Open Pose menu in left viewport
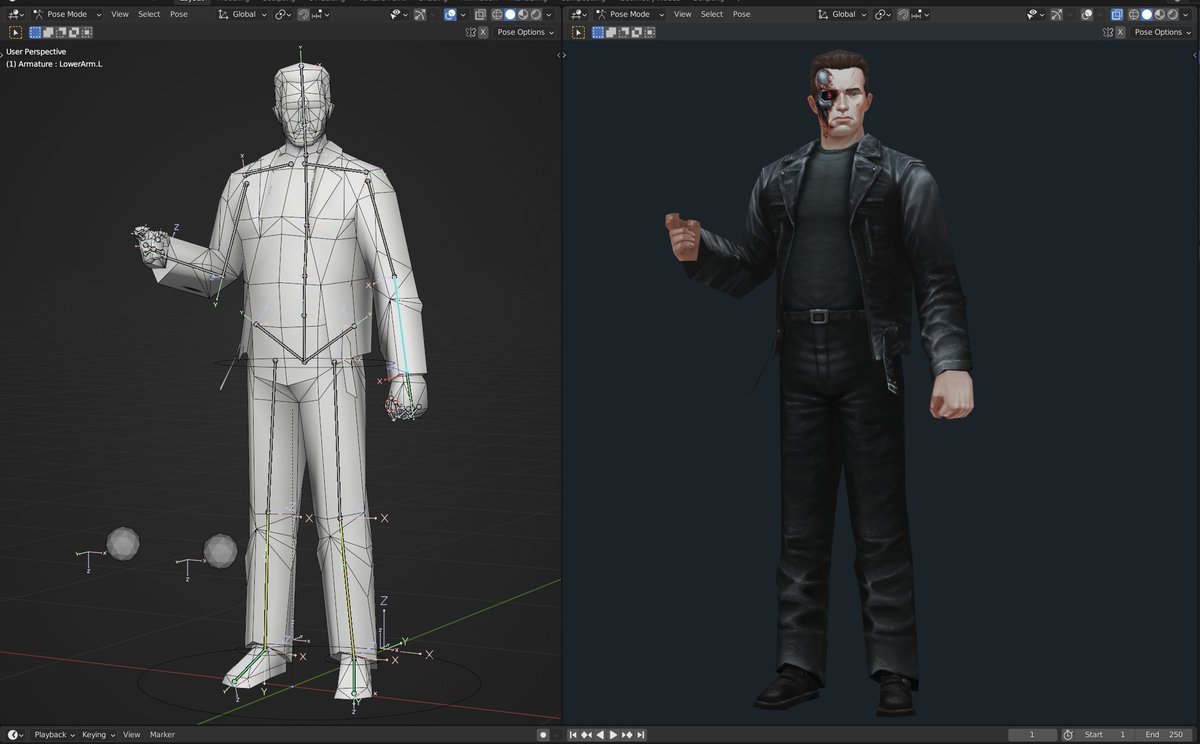1200x744 pixels. click(179, 14)
